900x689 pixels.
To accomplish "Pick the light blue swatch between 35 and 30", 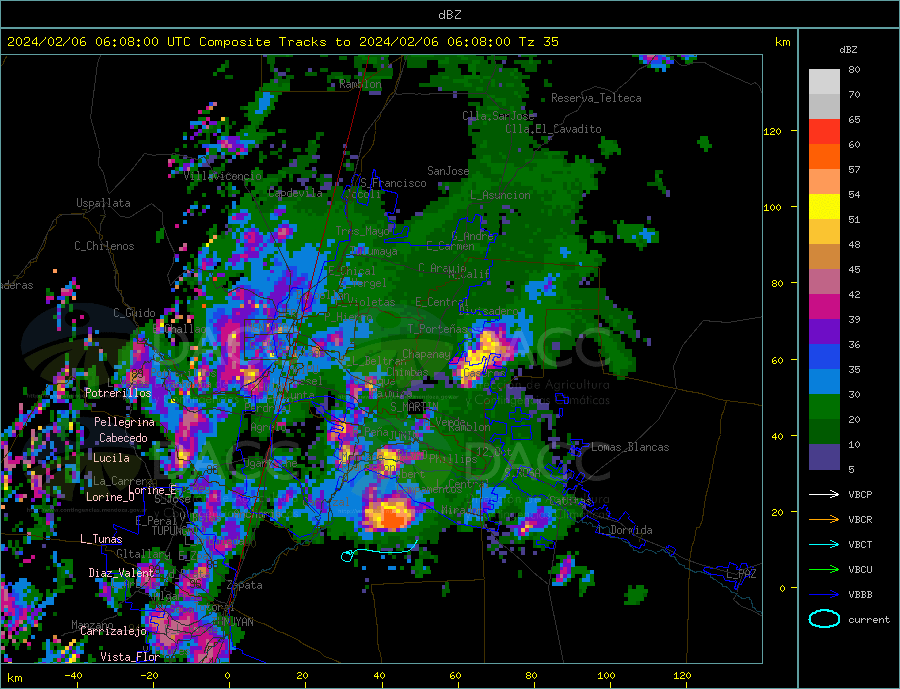I will (824, 382).
